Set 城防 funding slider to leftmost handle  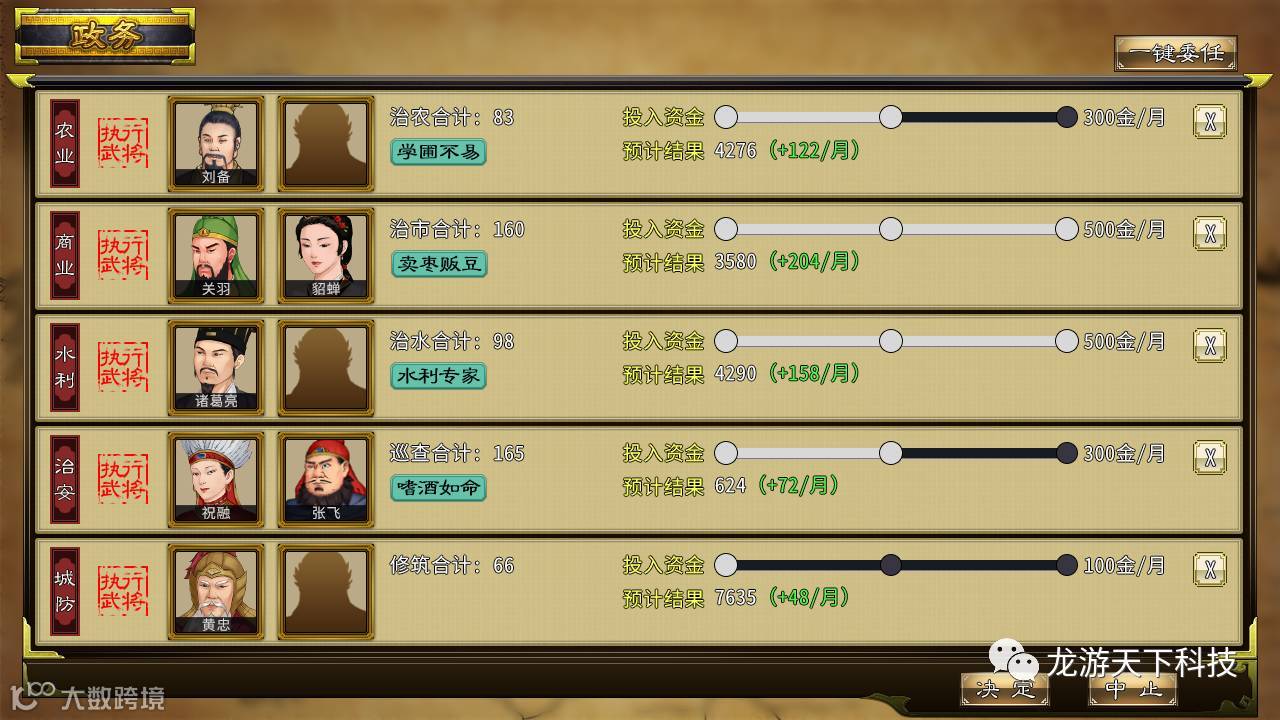(x=726, y=565)
